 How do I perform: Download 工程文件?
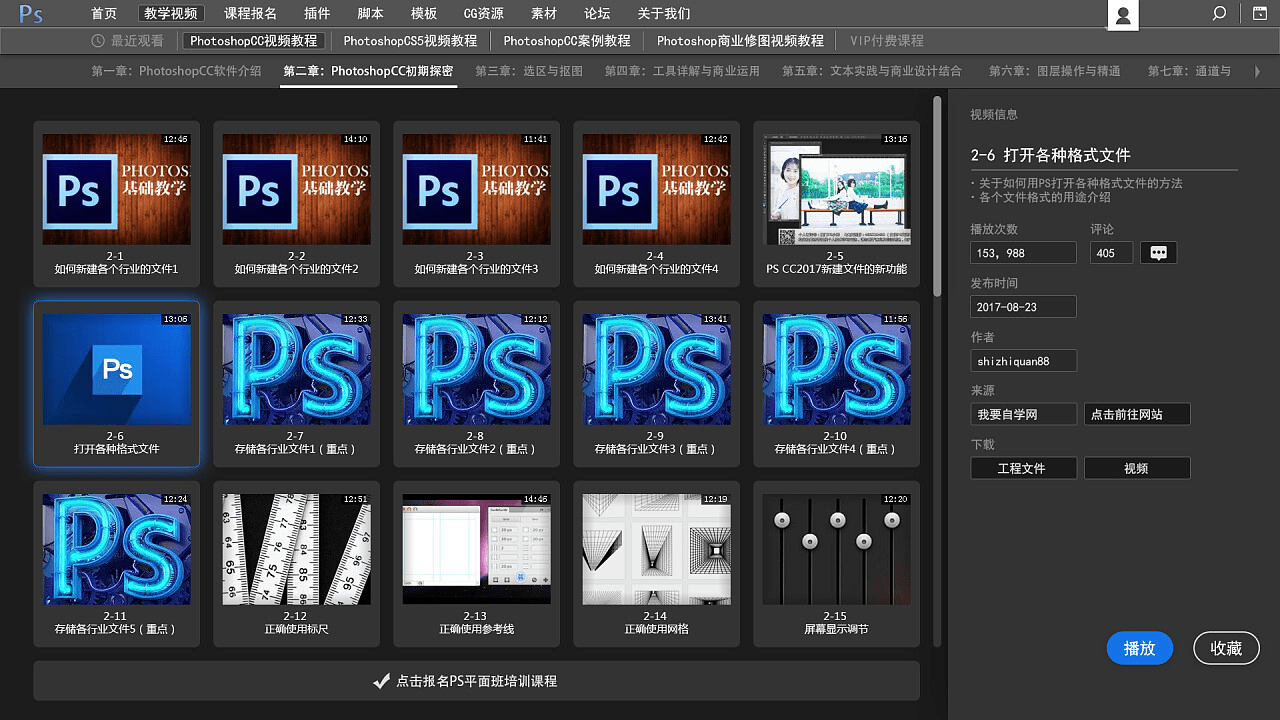(1023, 468)
